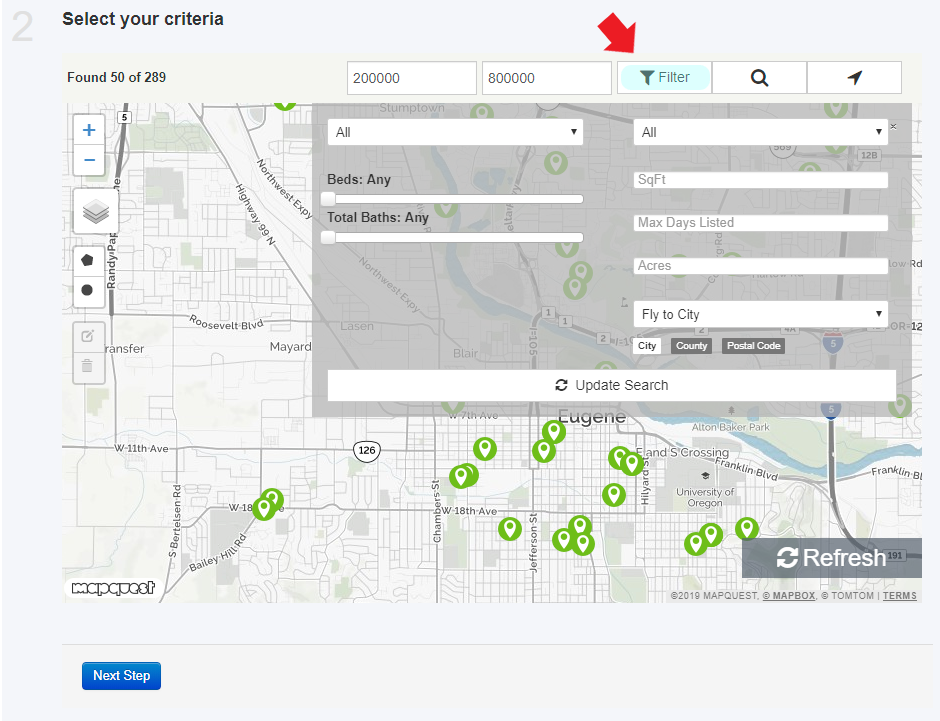This screenshot has height=721, width=940.
Task: Click the Found 50 of 289 text
Action: click(x=116, y=77)
